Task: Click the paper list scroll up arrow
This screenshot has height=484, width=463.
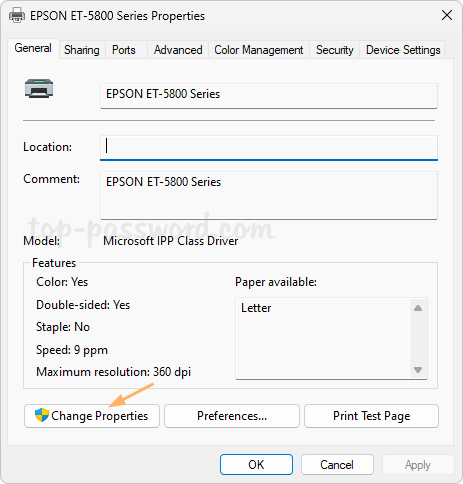Action: [418, 308]
